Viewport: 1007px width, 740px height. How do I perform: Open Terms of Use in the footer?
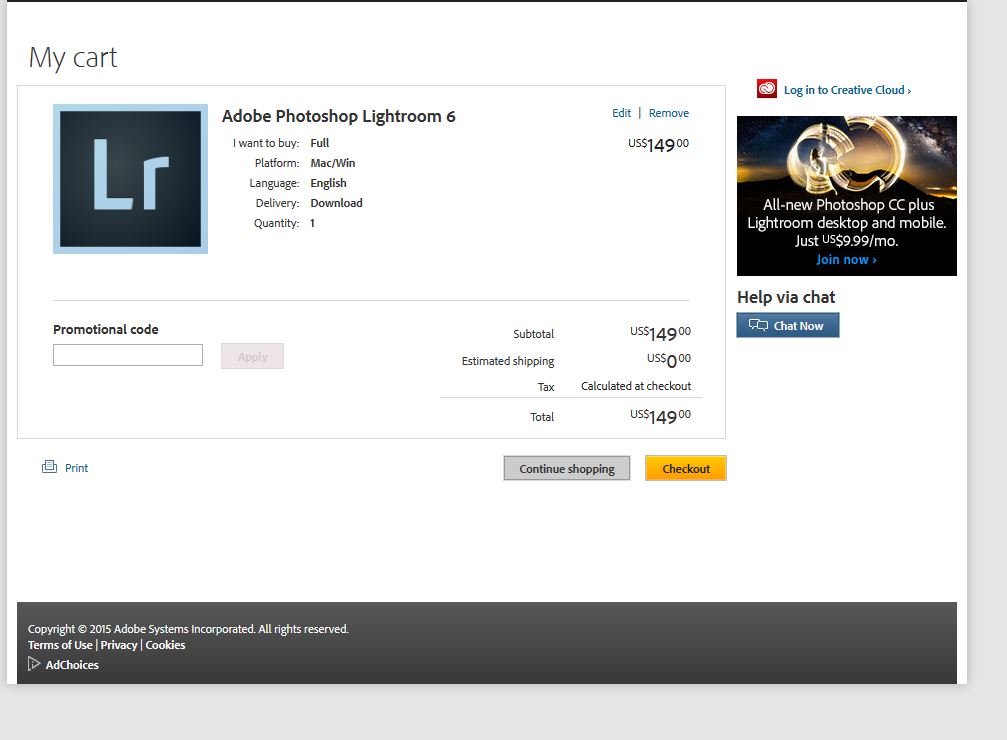pos(60,645)
